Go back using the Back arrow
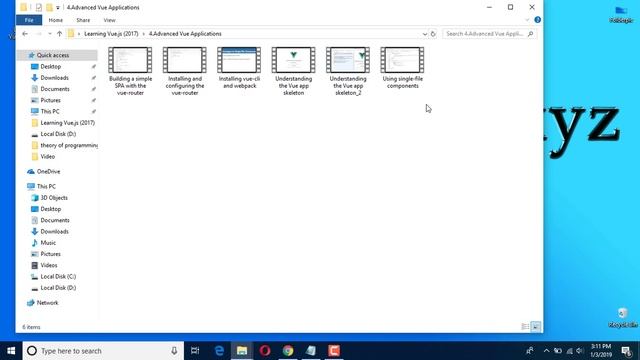This screenshot has height=360, width=640. point(25,34)
